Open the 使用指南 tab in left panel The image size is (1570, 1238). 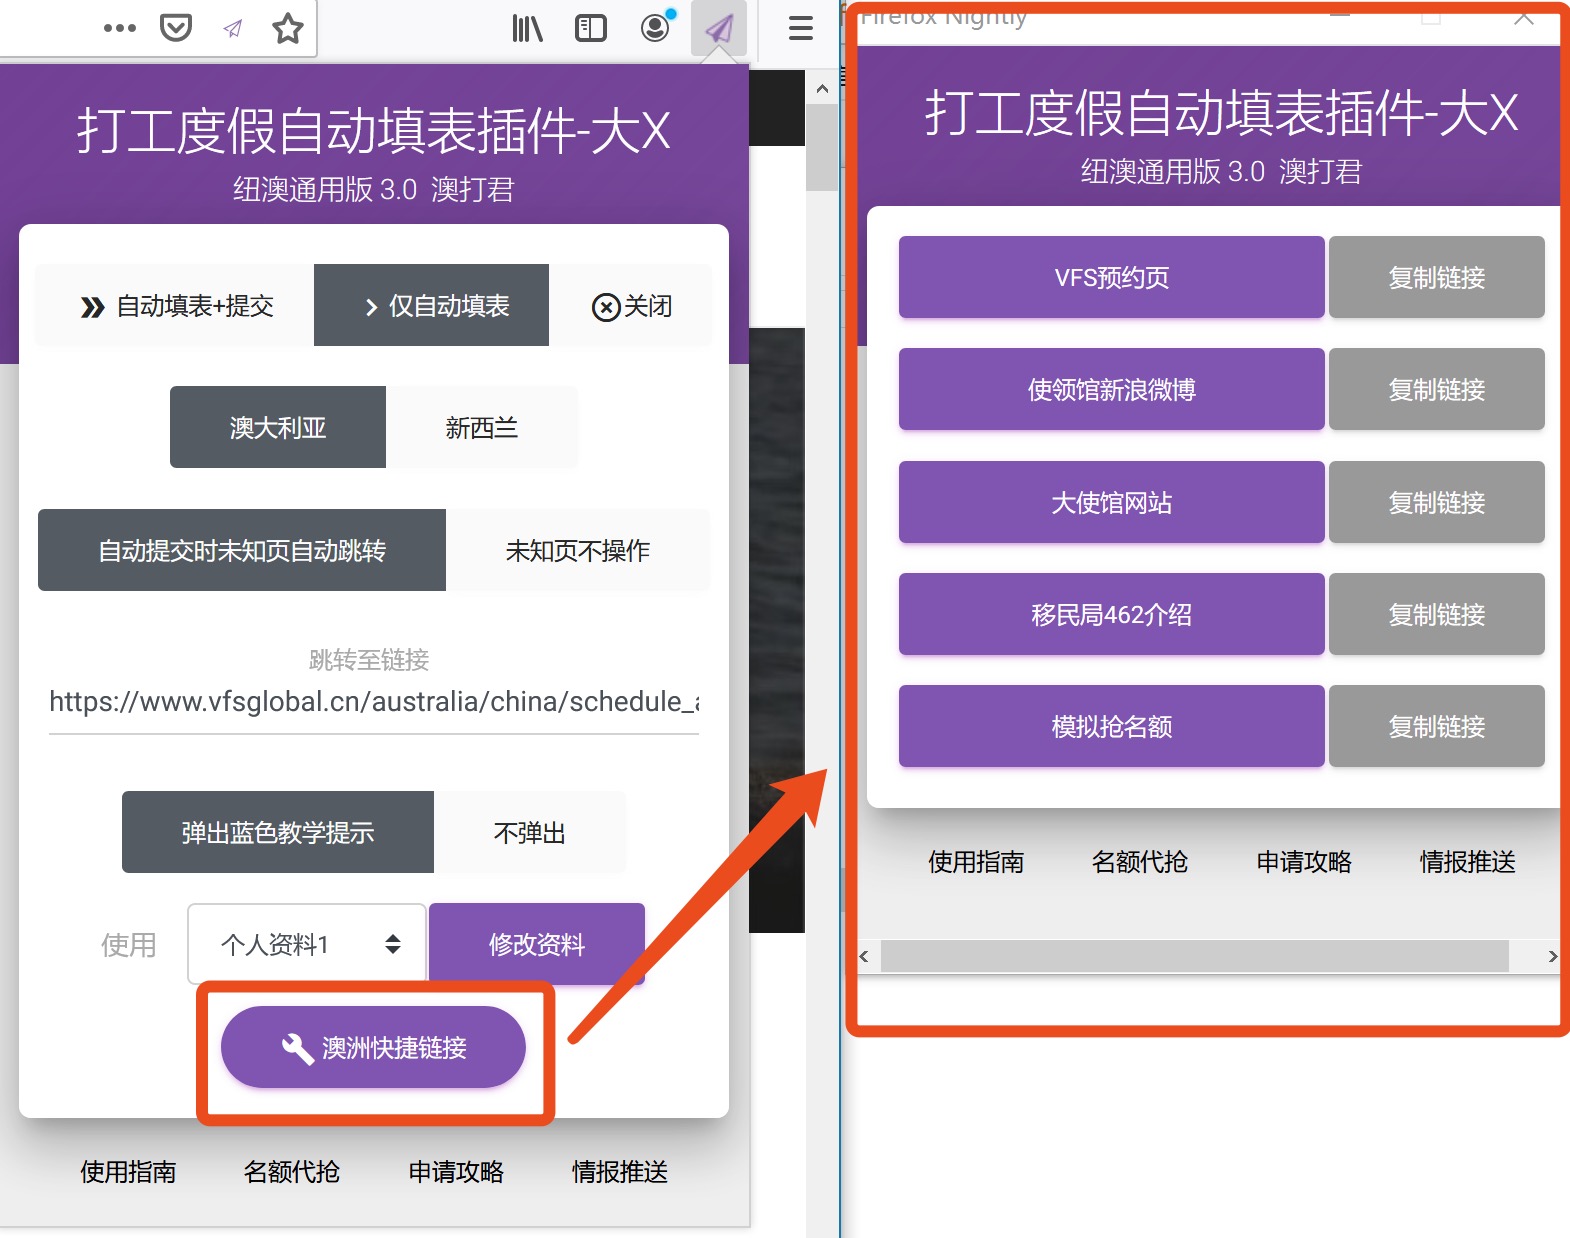128,1171
